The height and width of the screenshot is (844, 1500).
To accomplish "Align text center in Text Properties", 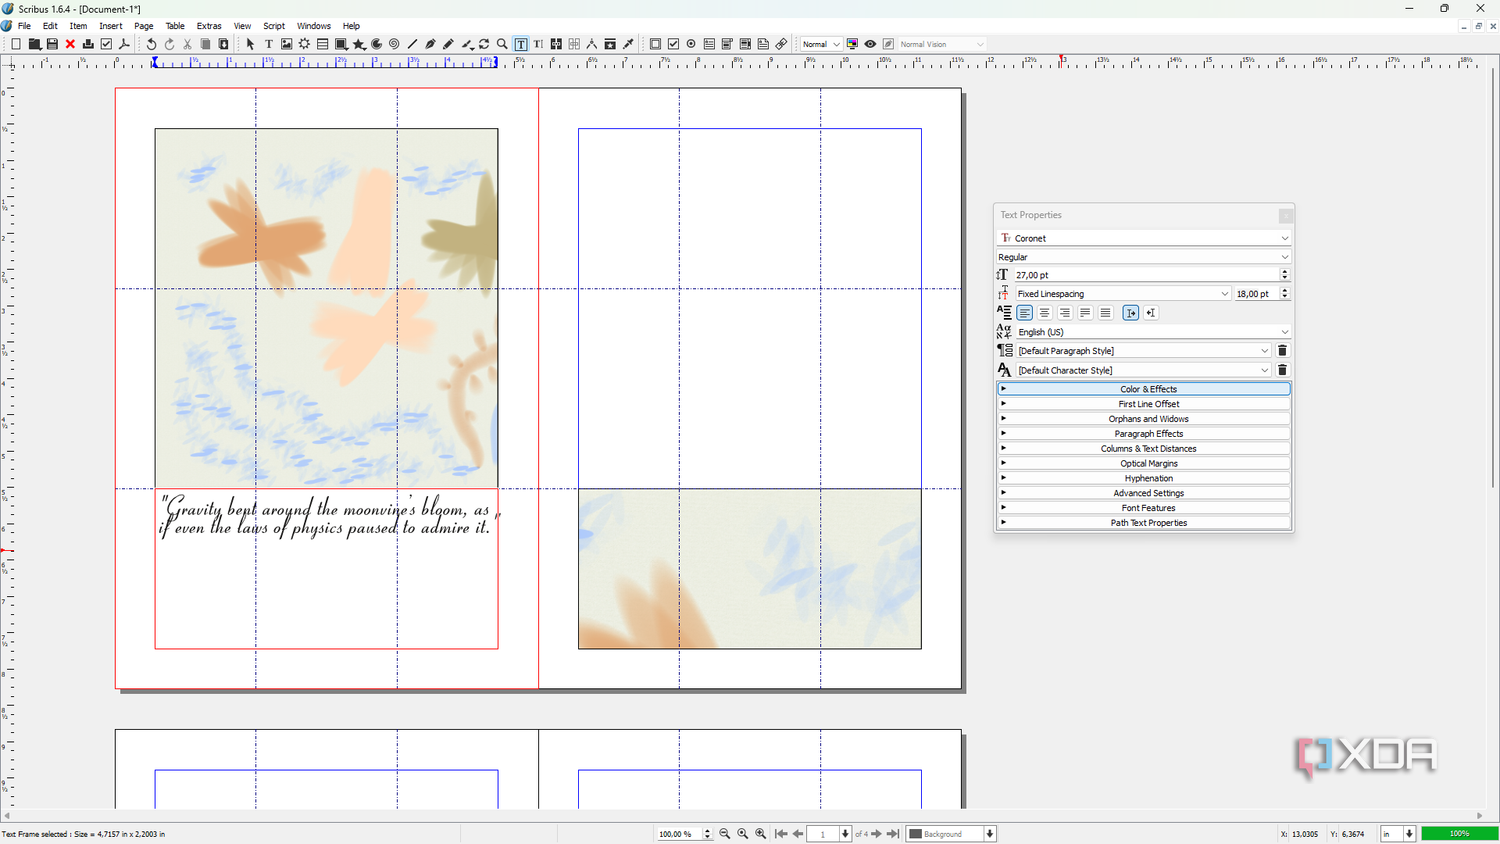I will click(1045, 313).
